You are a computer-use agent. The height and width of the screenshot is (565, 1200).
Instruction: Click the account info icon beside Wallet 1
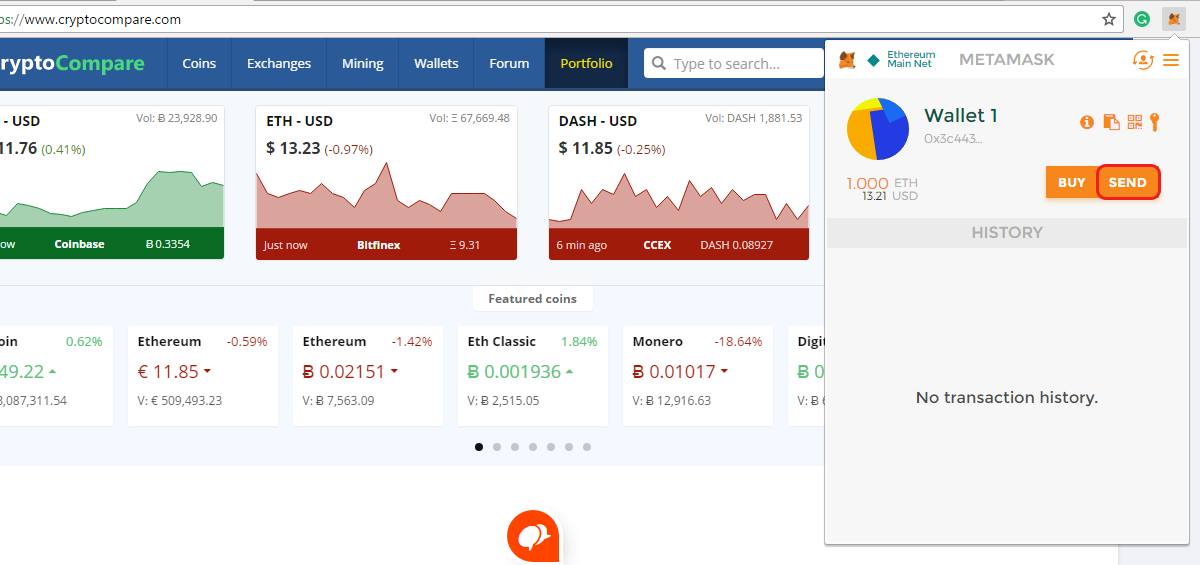1087,122
